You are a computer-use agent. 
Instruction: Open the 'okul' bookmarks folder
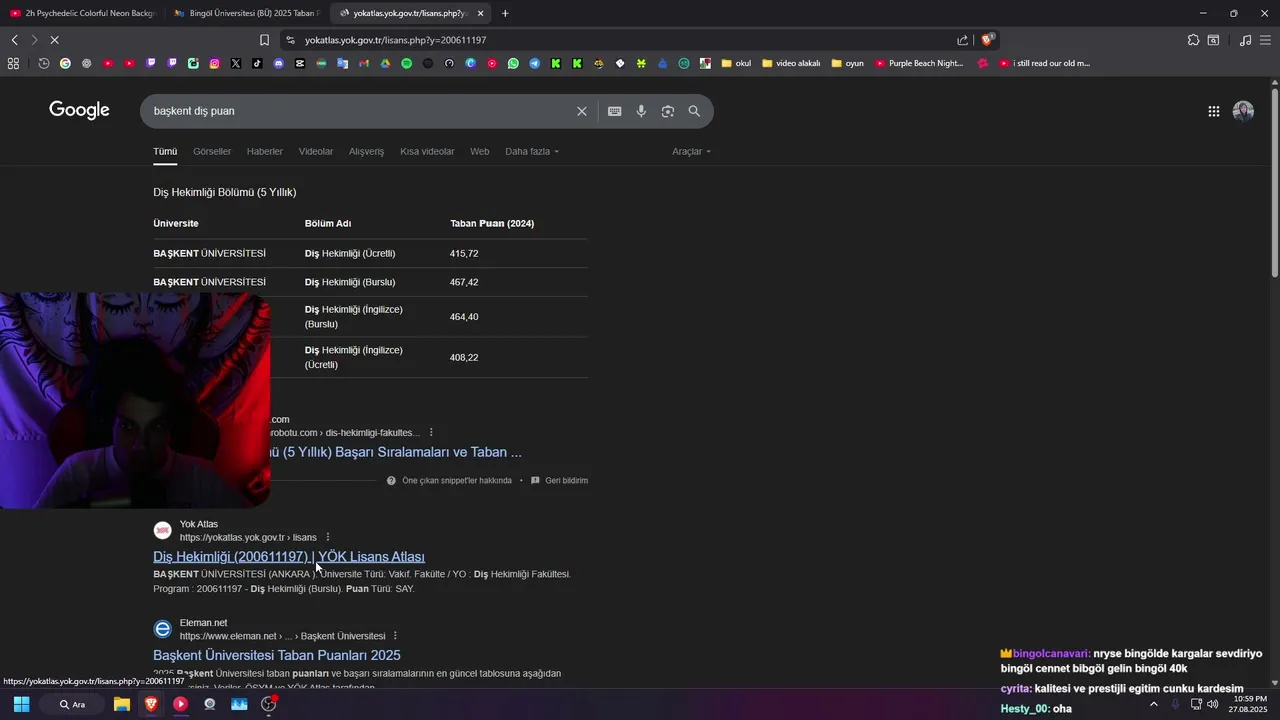pos(735,63)
